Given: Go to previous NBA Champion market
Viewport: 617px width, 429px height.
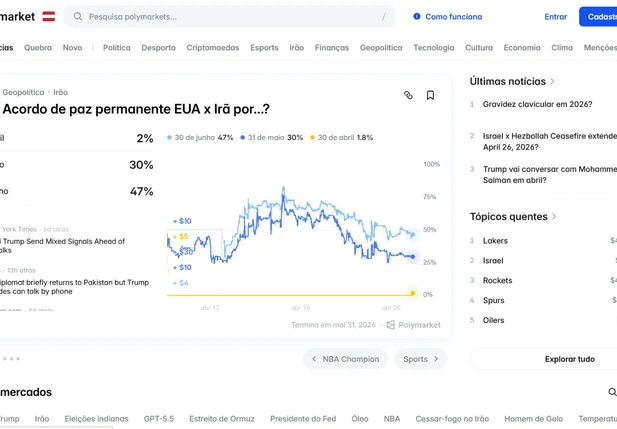Looking at the screenshot, I should click(345, 359).
